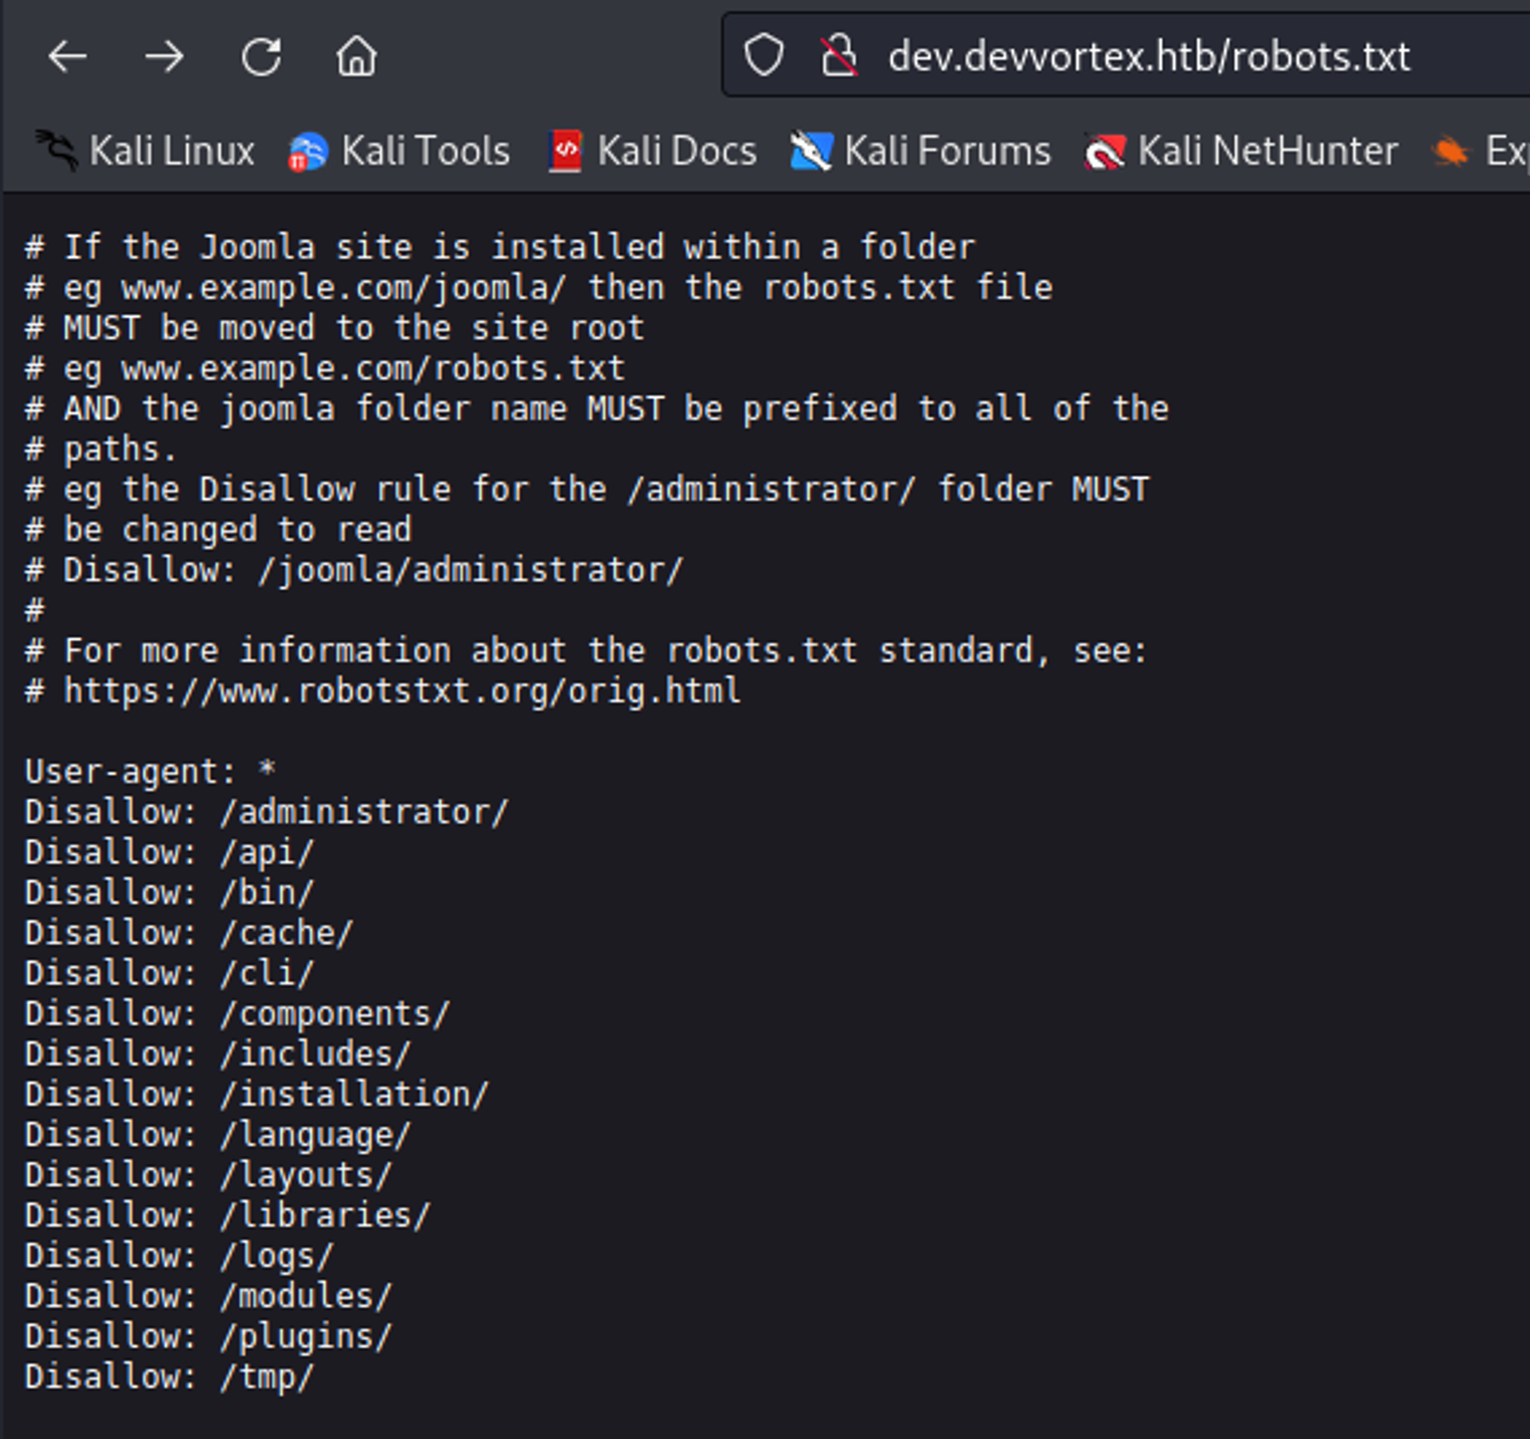
Task: Click the Kali Docs bookmark icon
Action: (565, 152)
